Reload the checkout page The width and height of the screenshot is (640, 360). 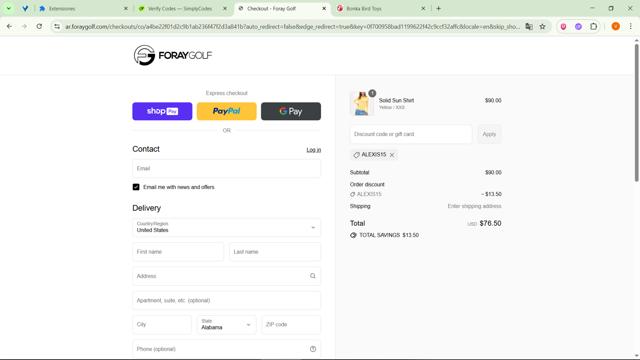[39, 27]
